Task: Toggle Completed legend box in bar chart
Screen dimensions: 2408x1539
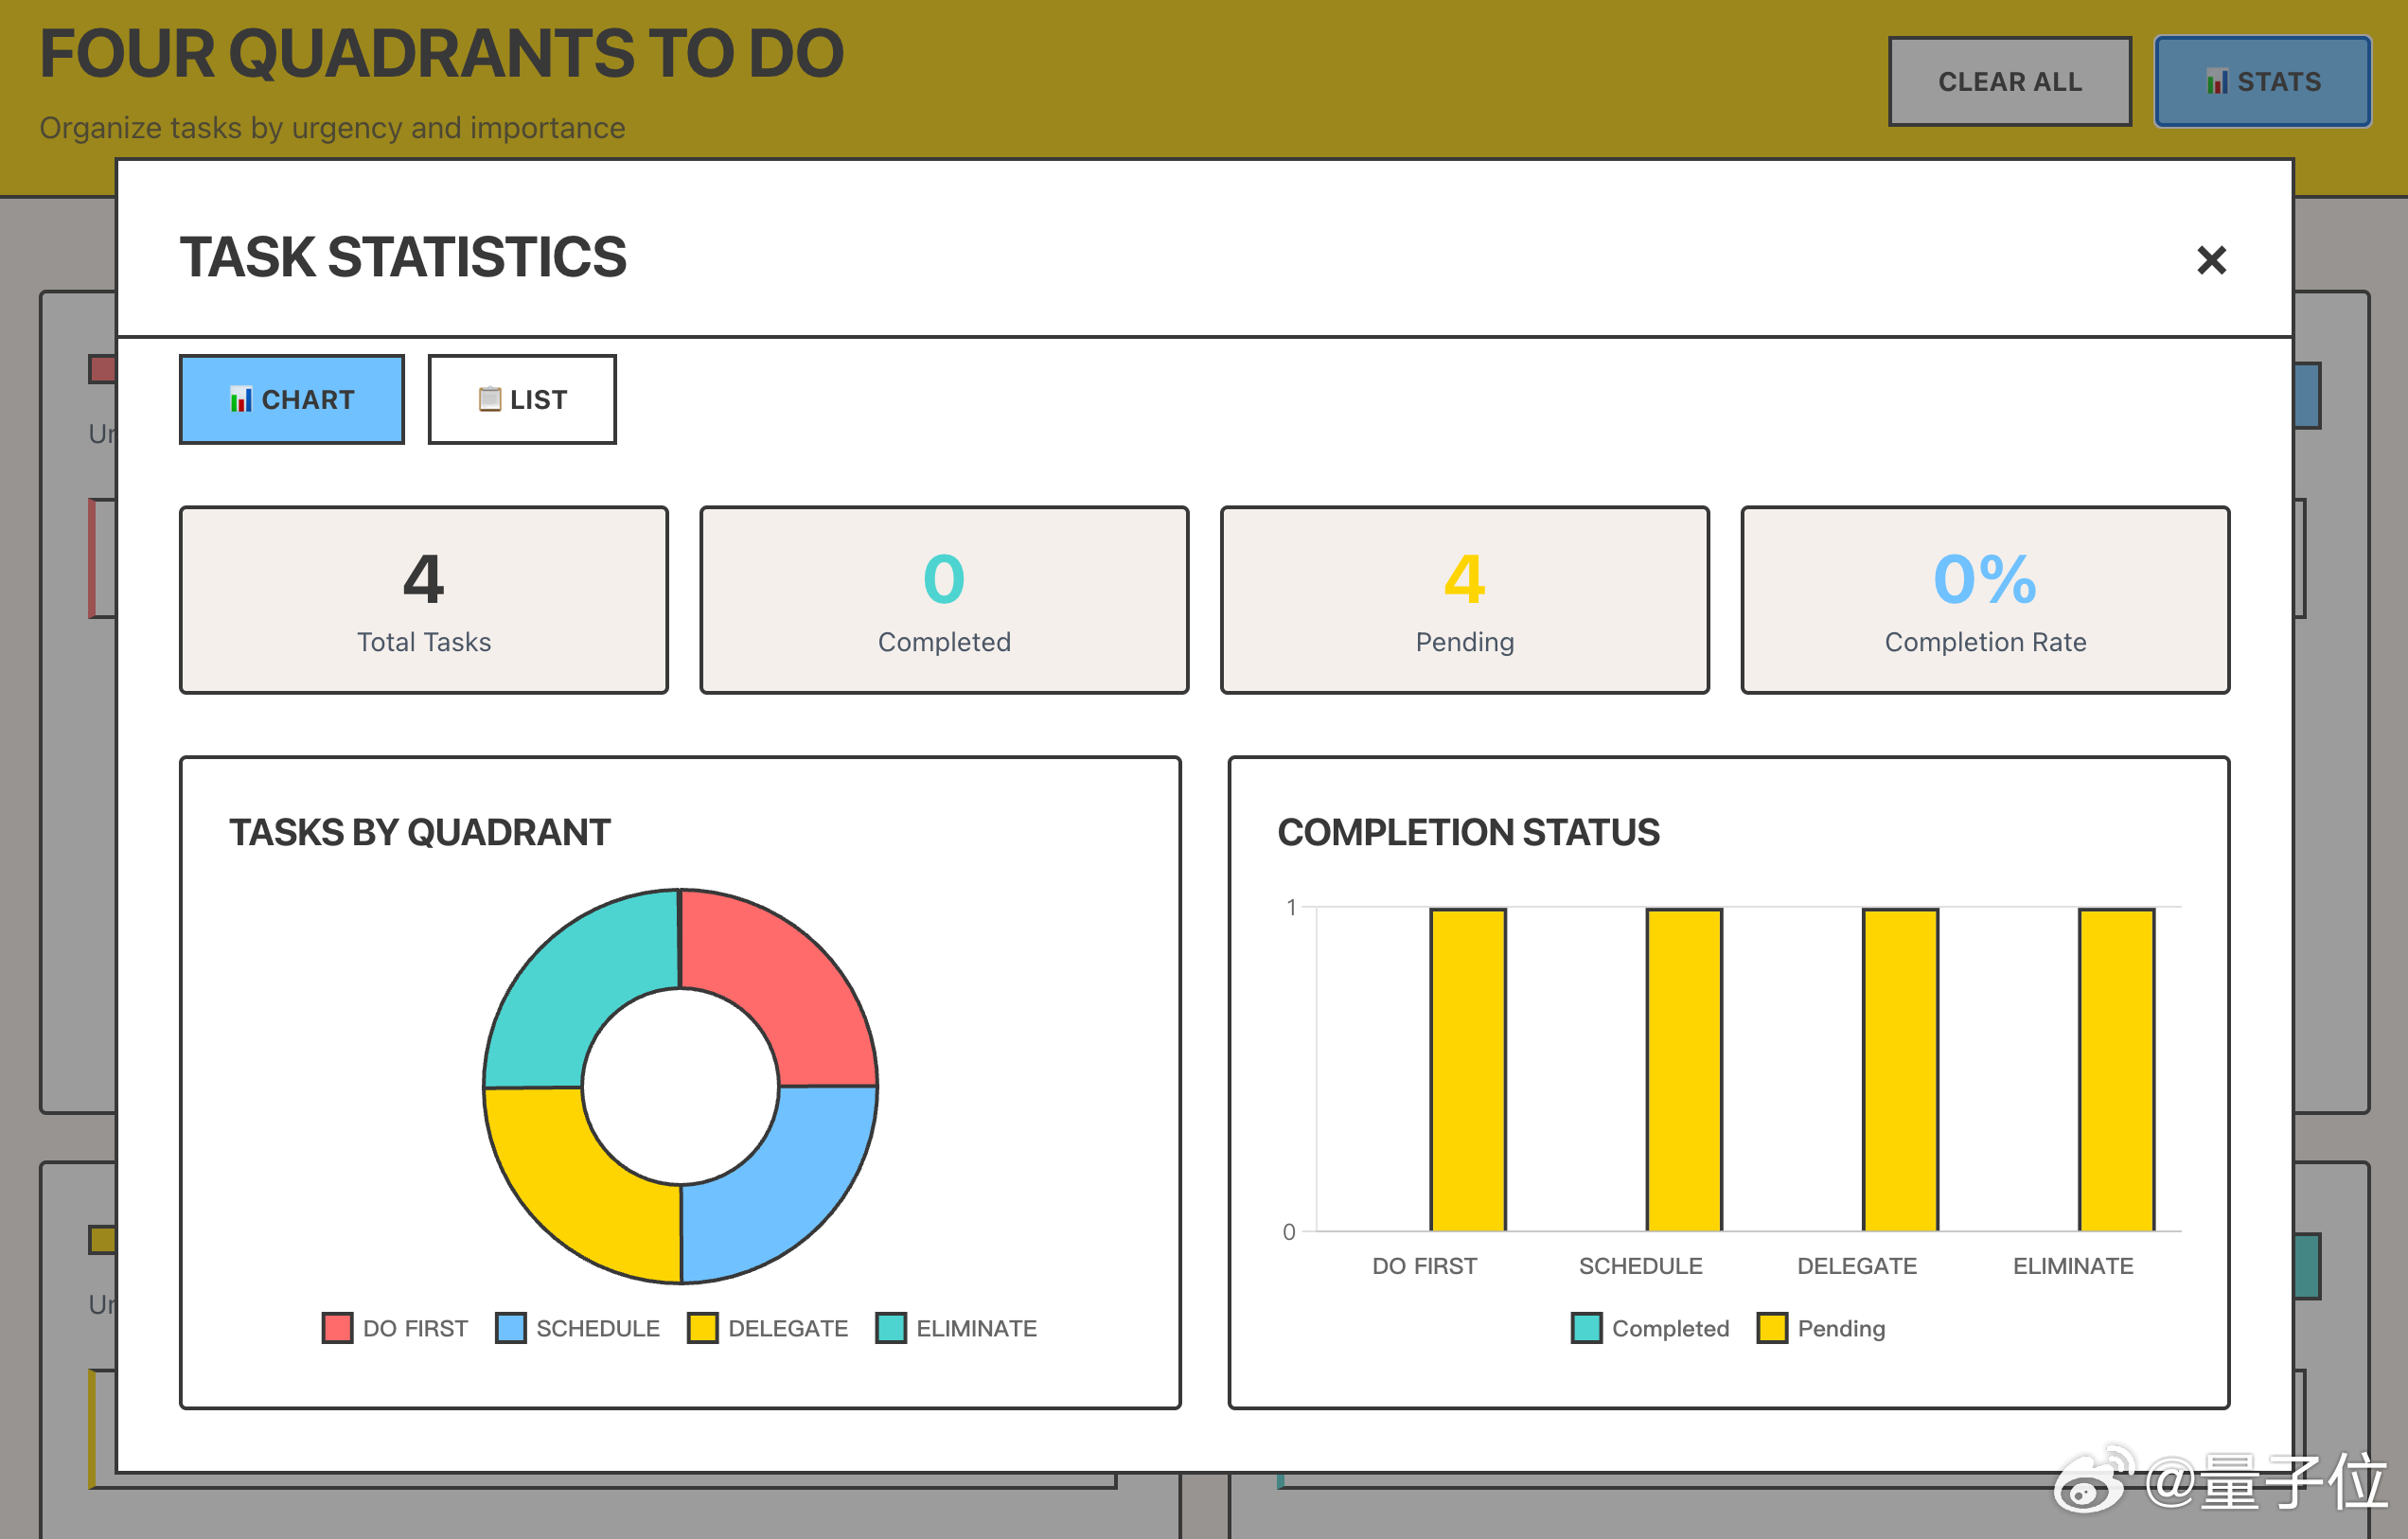Action: [1586, 1328]
